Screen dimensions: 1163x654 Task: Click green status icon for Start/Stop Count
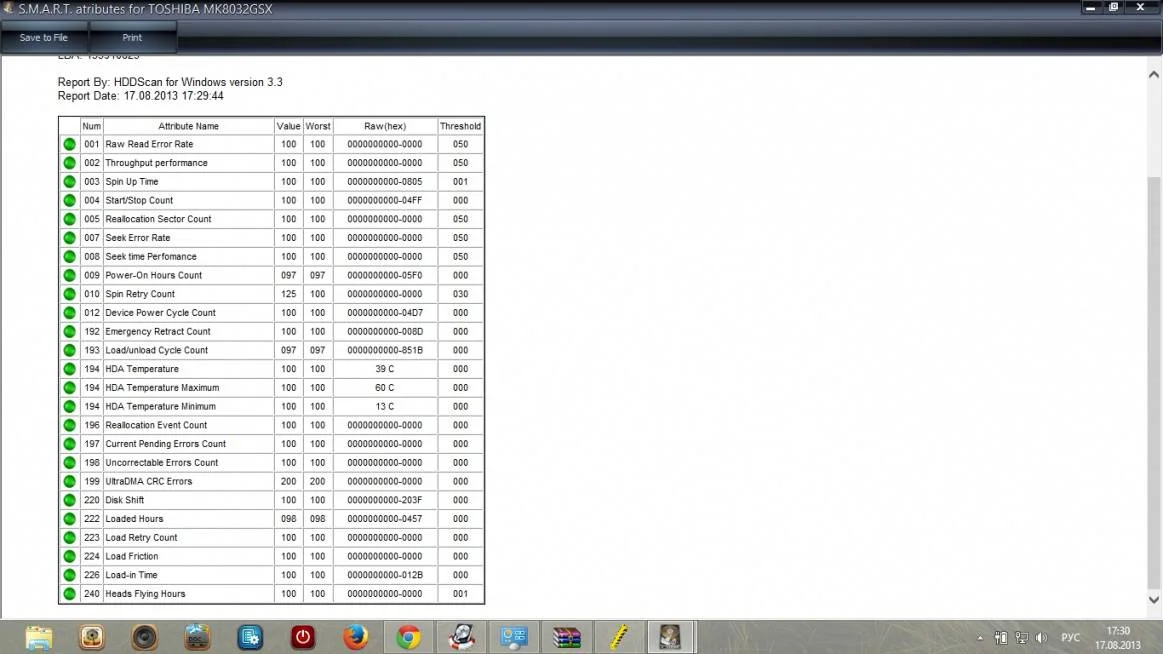pos(70,200)
